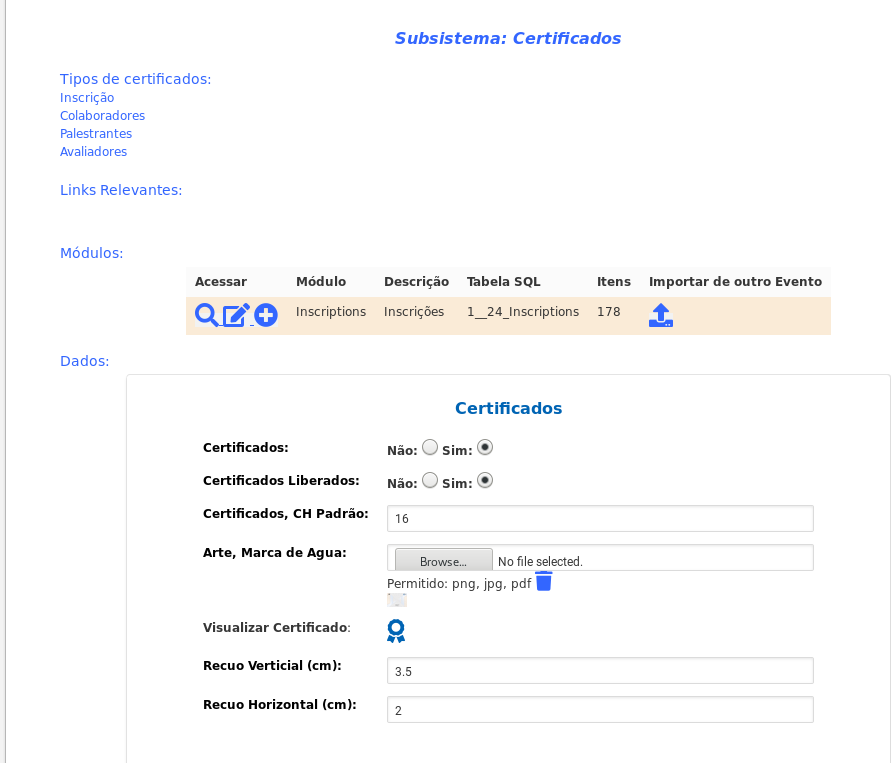Viewport: 891px width, 763px height.
Task: Select Não for Certificados Liberados
Action: [430, 481]
